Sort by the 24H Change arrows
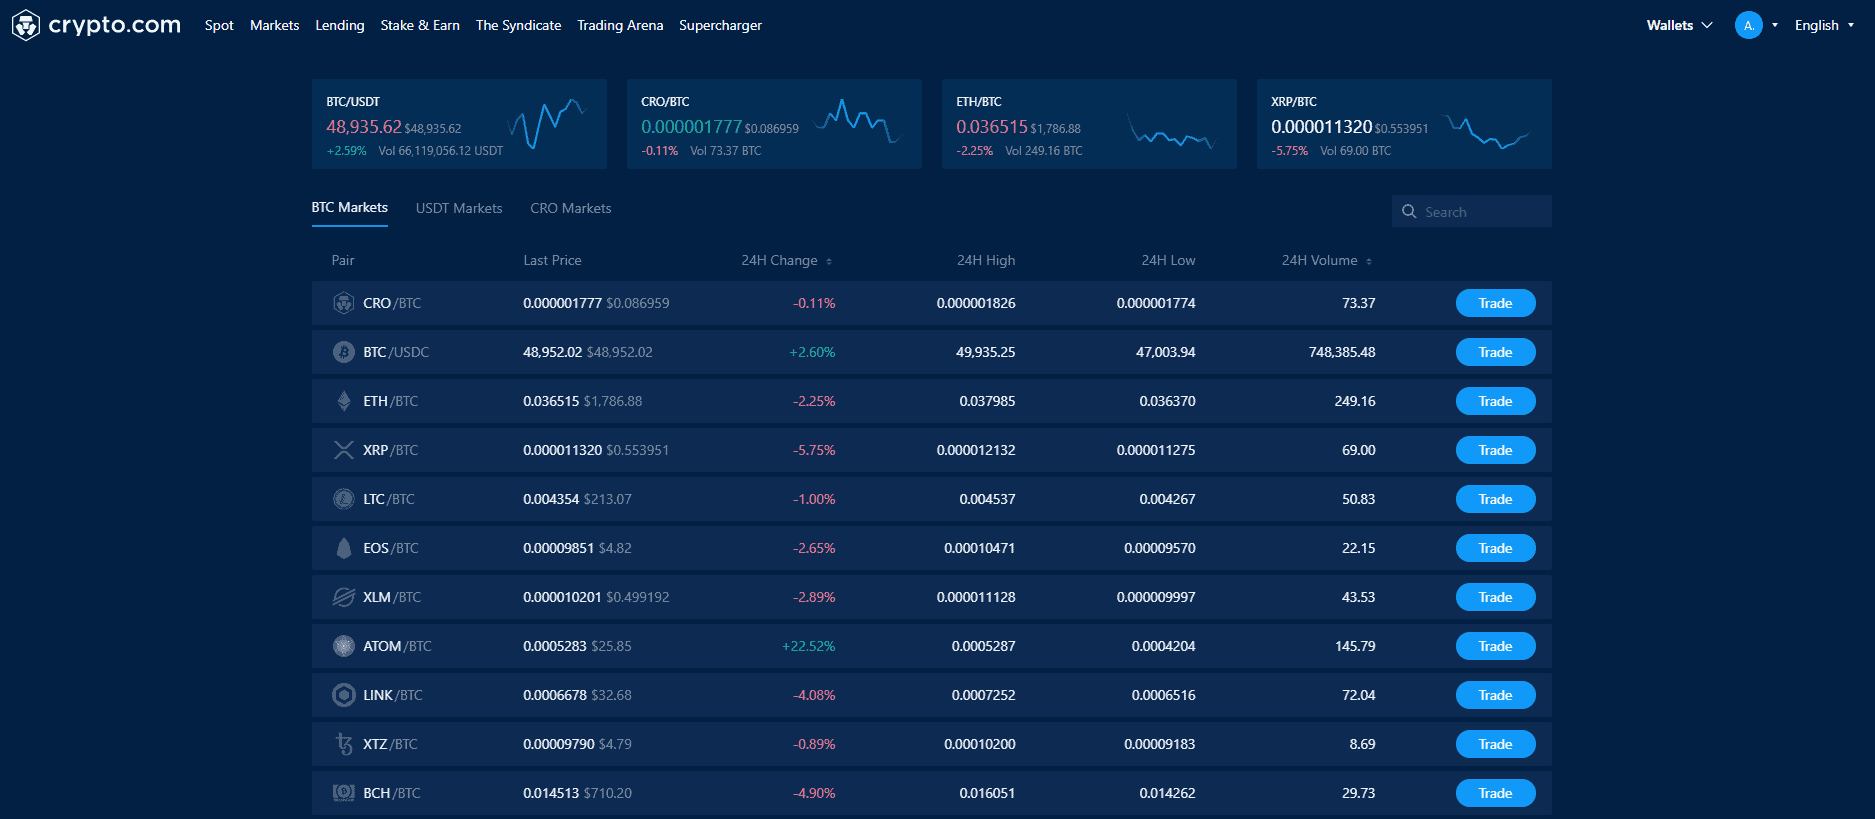This screenshot has height=819, width=1875. [829, 261]
